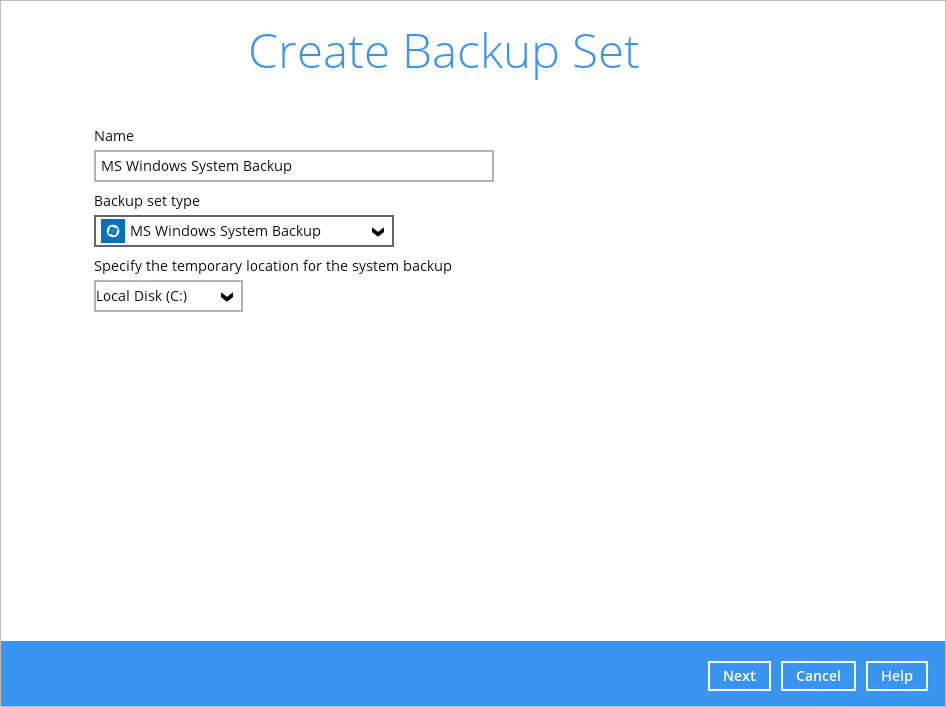This screenshot has width=946, height=707.
Task: Click the blue backup icon in type dropdown
Action: (x=113, y=231)
